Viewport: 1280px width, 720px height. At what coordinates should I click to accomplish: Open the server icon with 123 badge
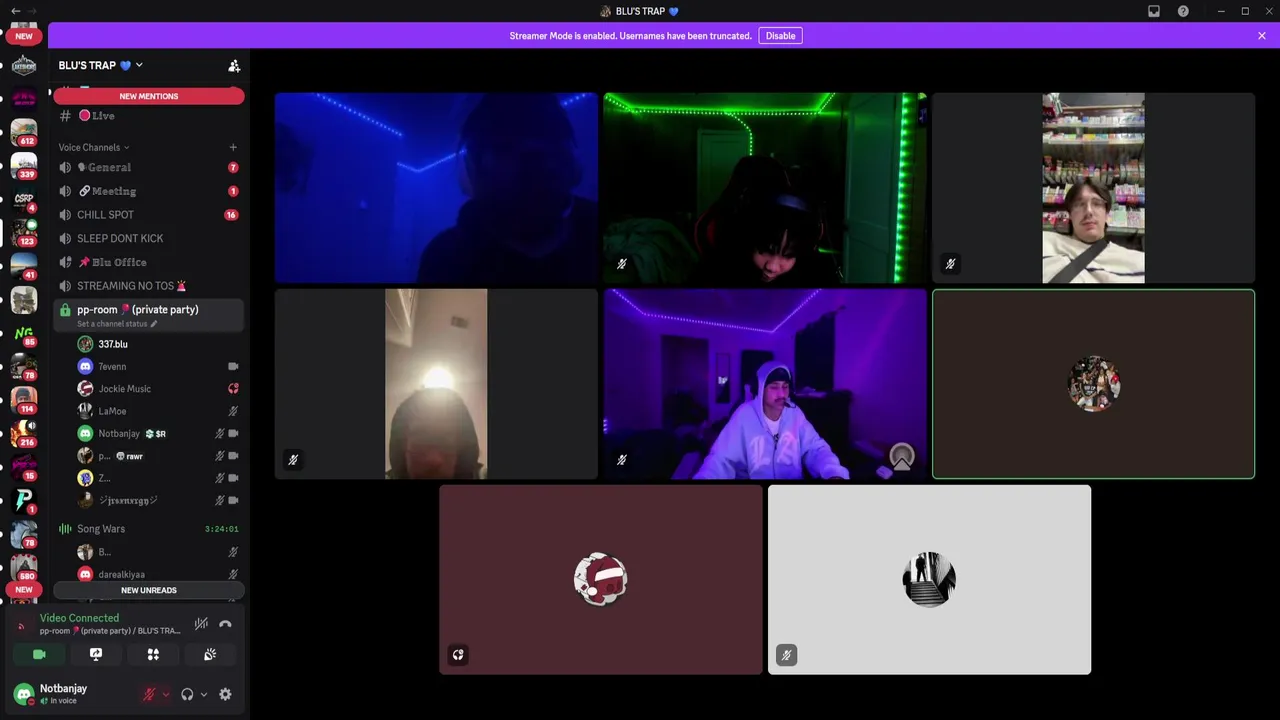click(24, 233)
